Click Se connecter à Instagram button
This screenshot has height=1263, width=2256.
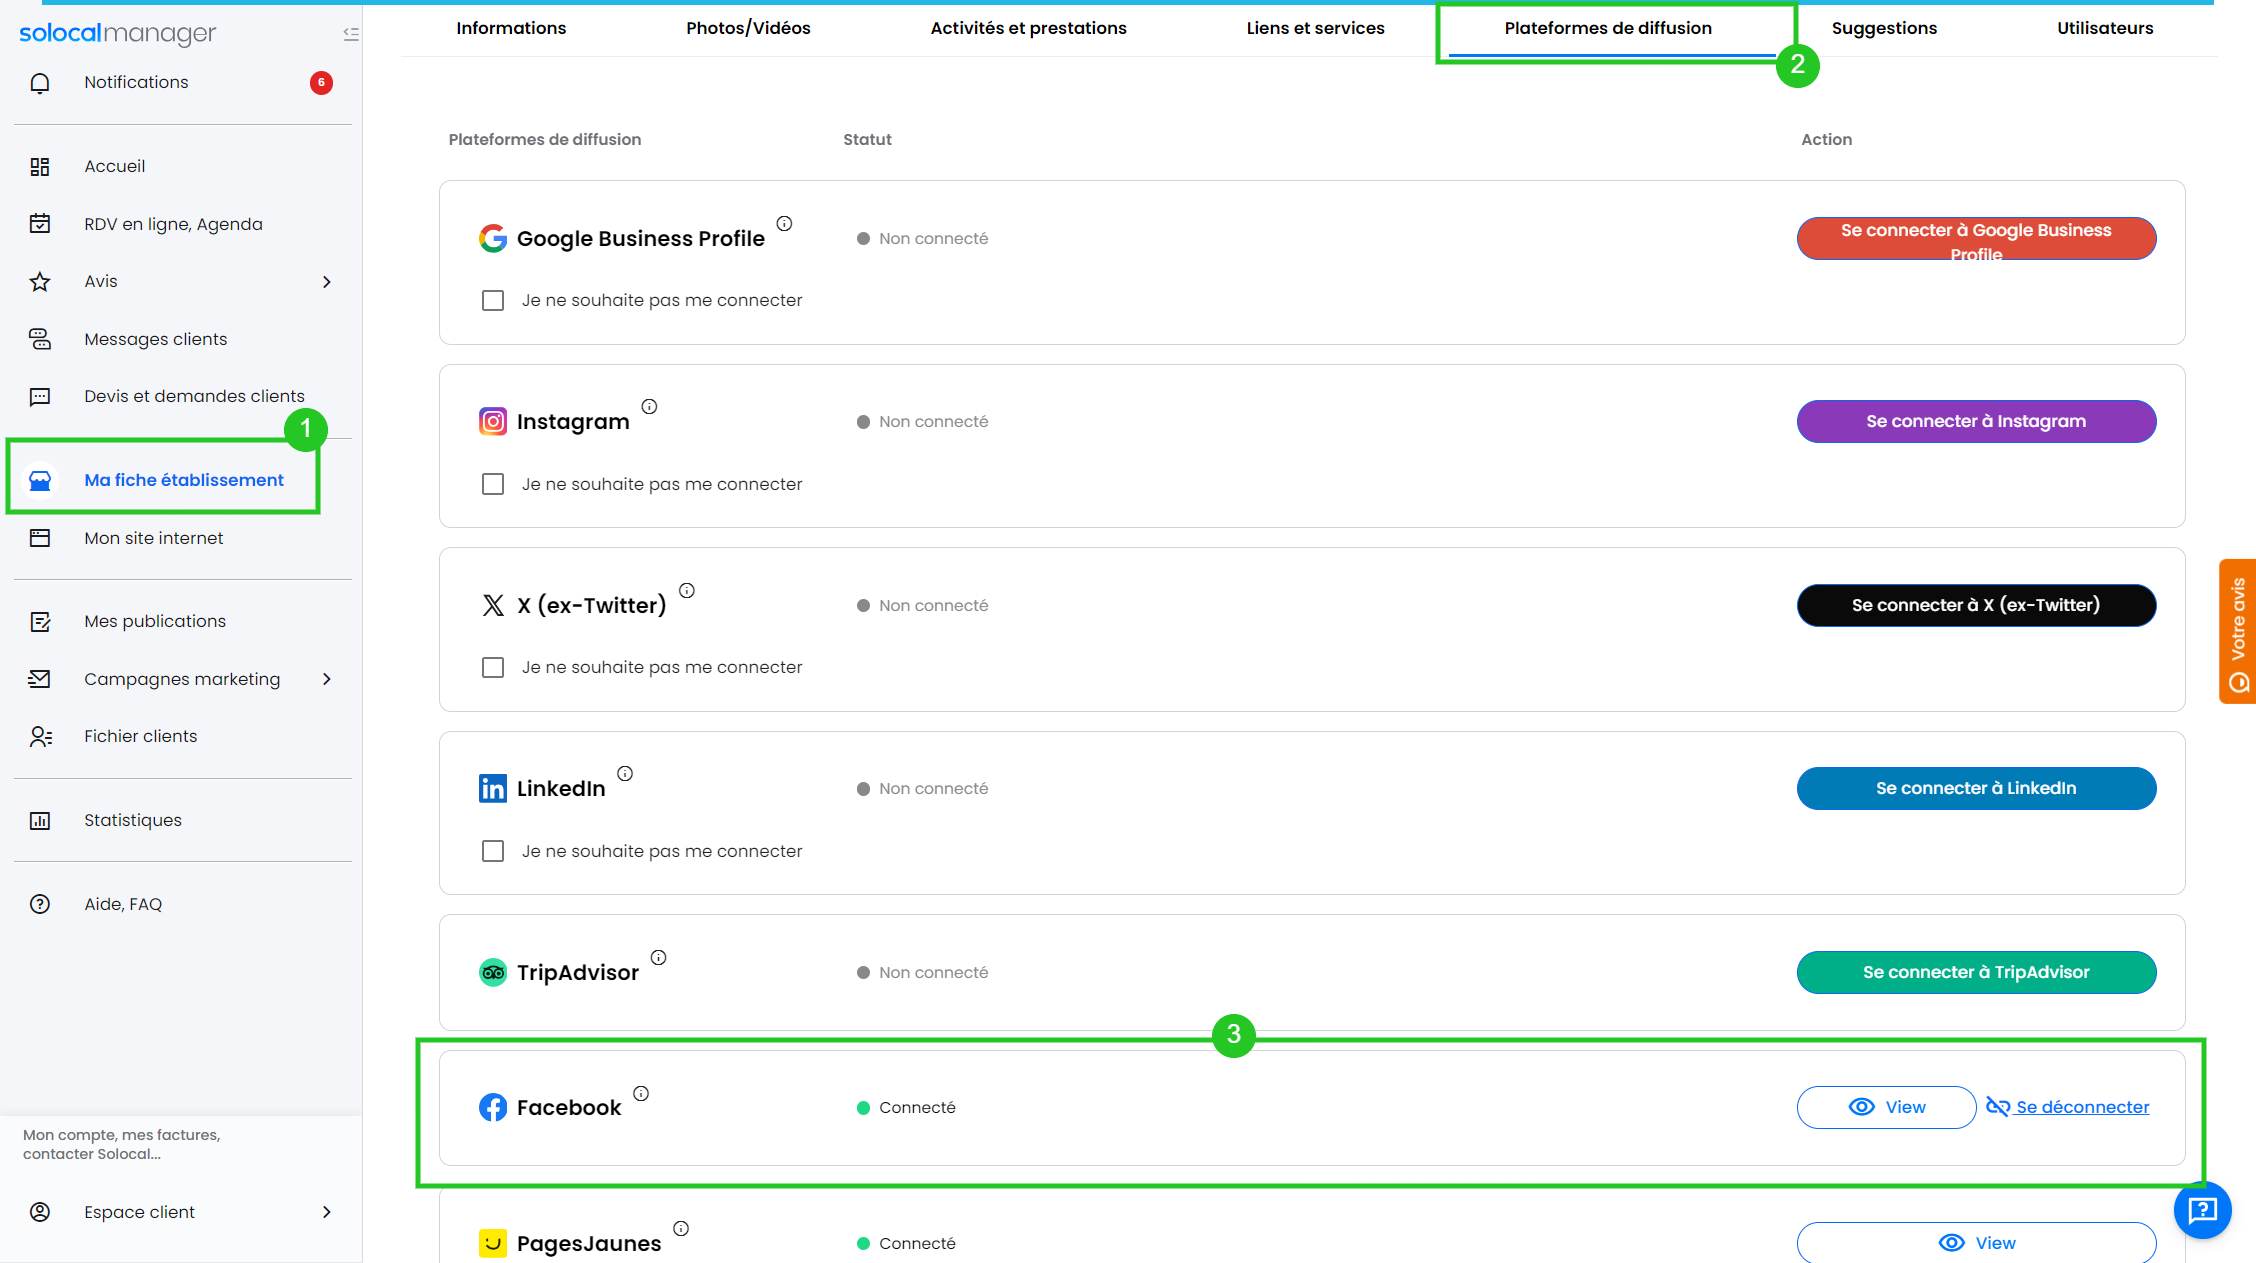coord(1976,421)
